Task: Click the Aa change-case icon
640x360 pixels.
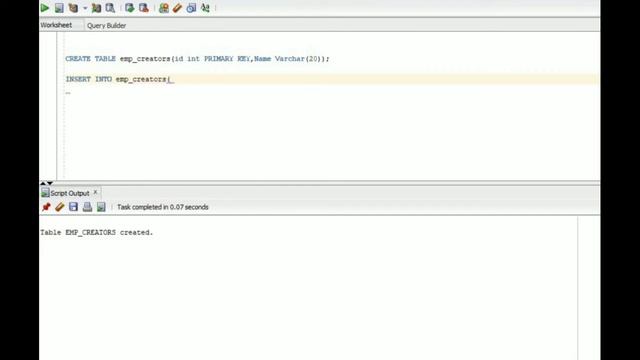Action: click(x=205, y=8)
